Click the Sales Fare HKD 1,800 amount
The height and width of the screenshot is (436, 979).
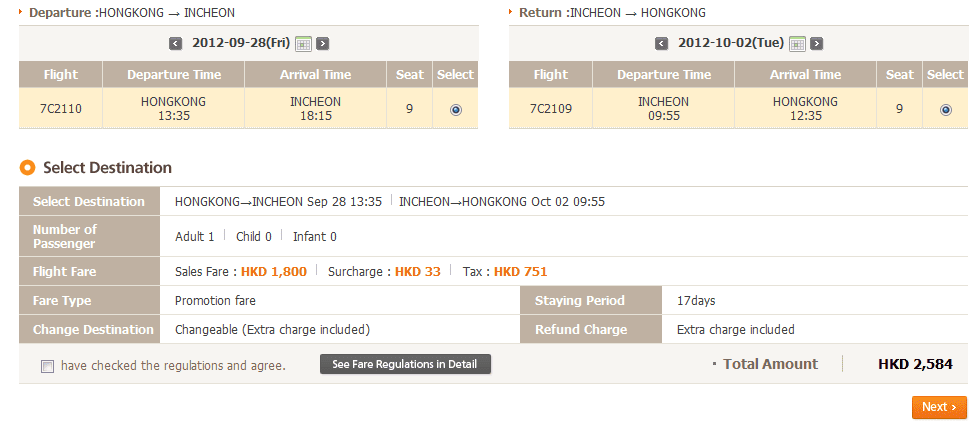tap(273, 271)
